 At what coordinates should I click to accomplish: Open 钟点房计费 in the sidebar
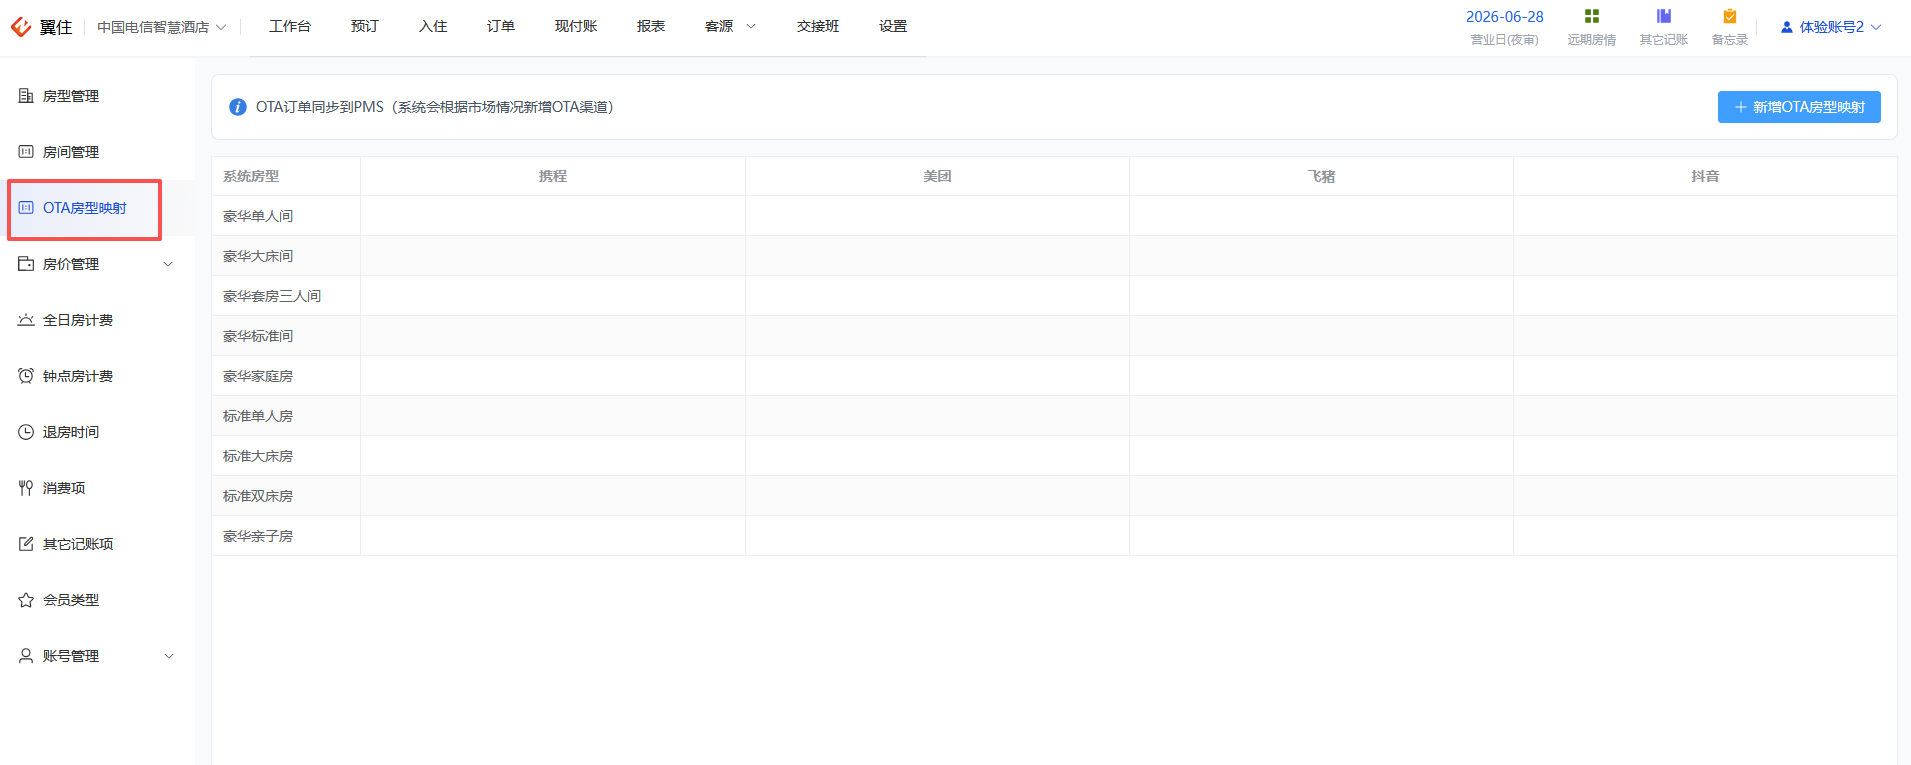pos(78,376)
